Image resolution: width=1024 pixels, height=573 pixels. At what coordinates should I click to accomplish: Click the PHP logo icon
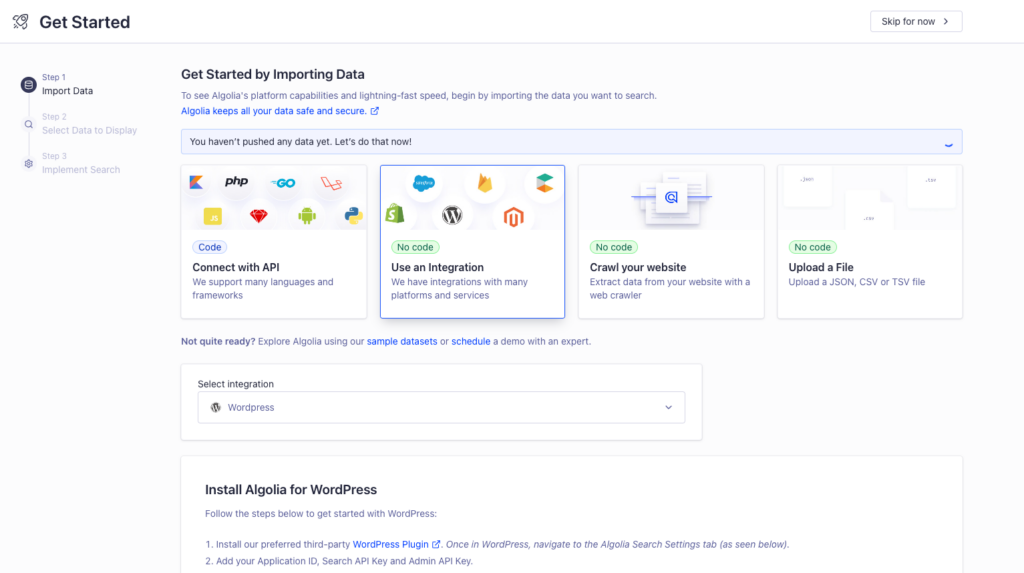[236, 182]
